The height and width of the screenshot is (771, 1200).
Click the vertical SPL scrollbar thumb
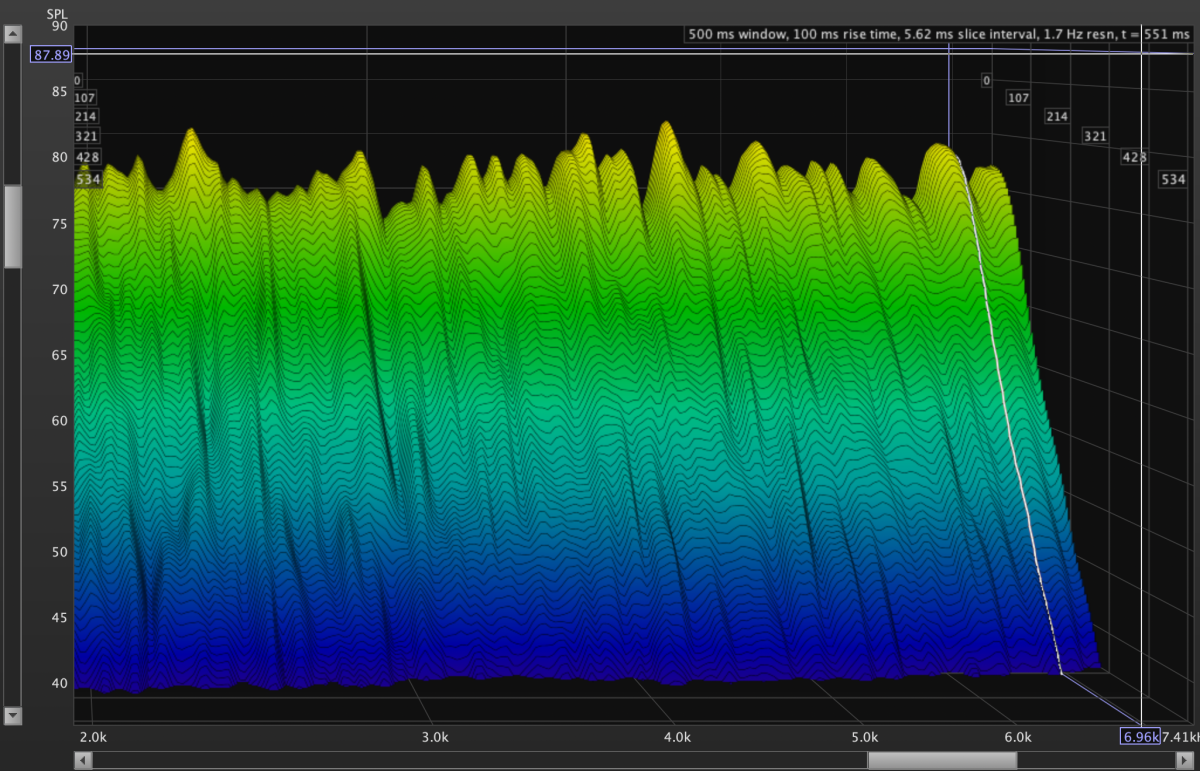point(13,226)
